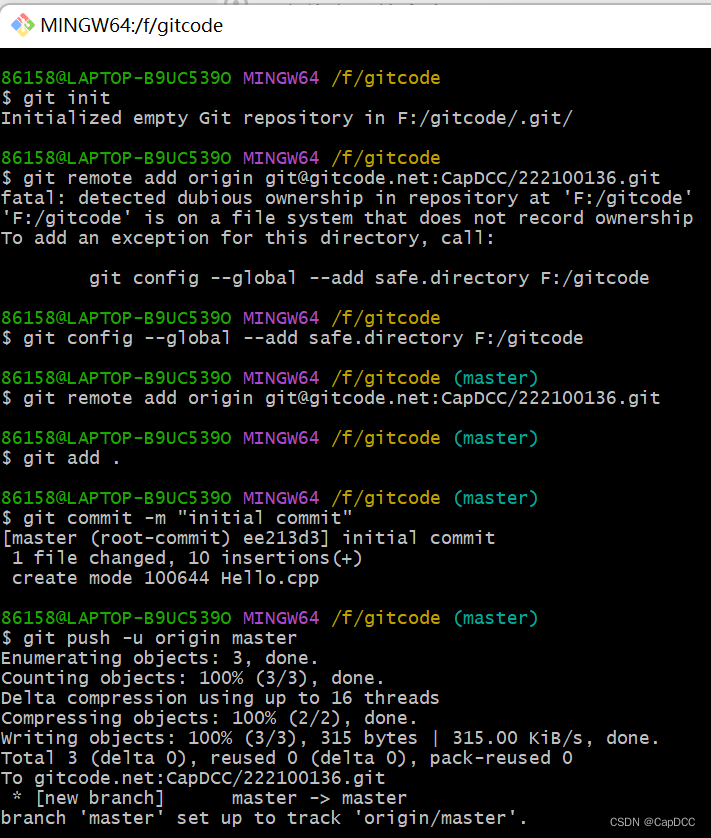
Task: Click the indented 'git config --global --add safe.directory' suggestion
Action: (x=369, y=278)
